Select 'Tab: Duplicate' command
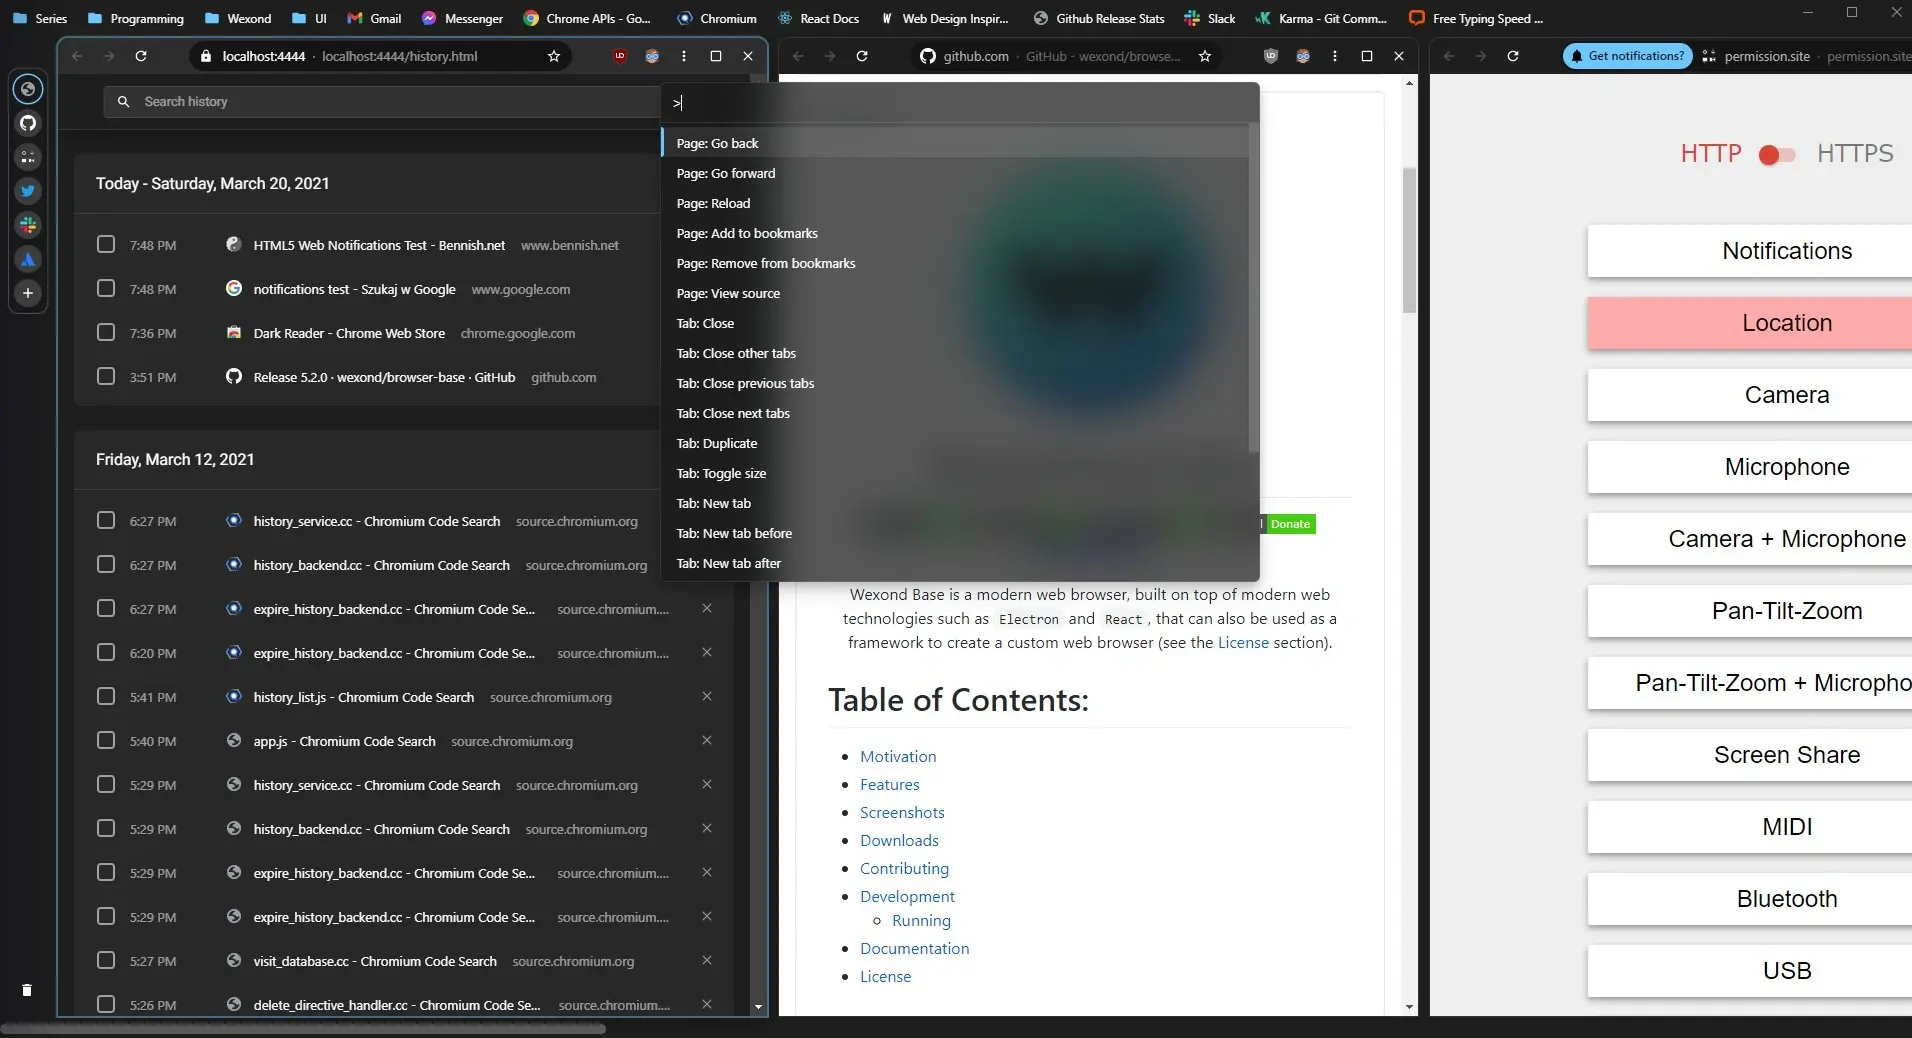Screen dimensions: 1912x1038 click(955, 443)
